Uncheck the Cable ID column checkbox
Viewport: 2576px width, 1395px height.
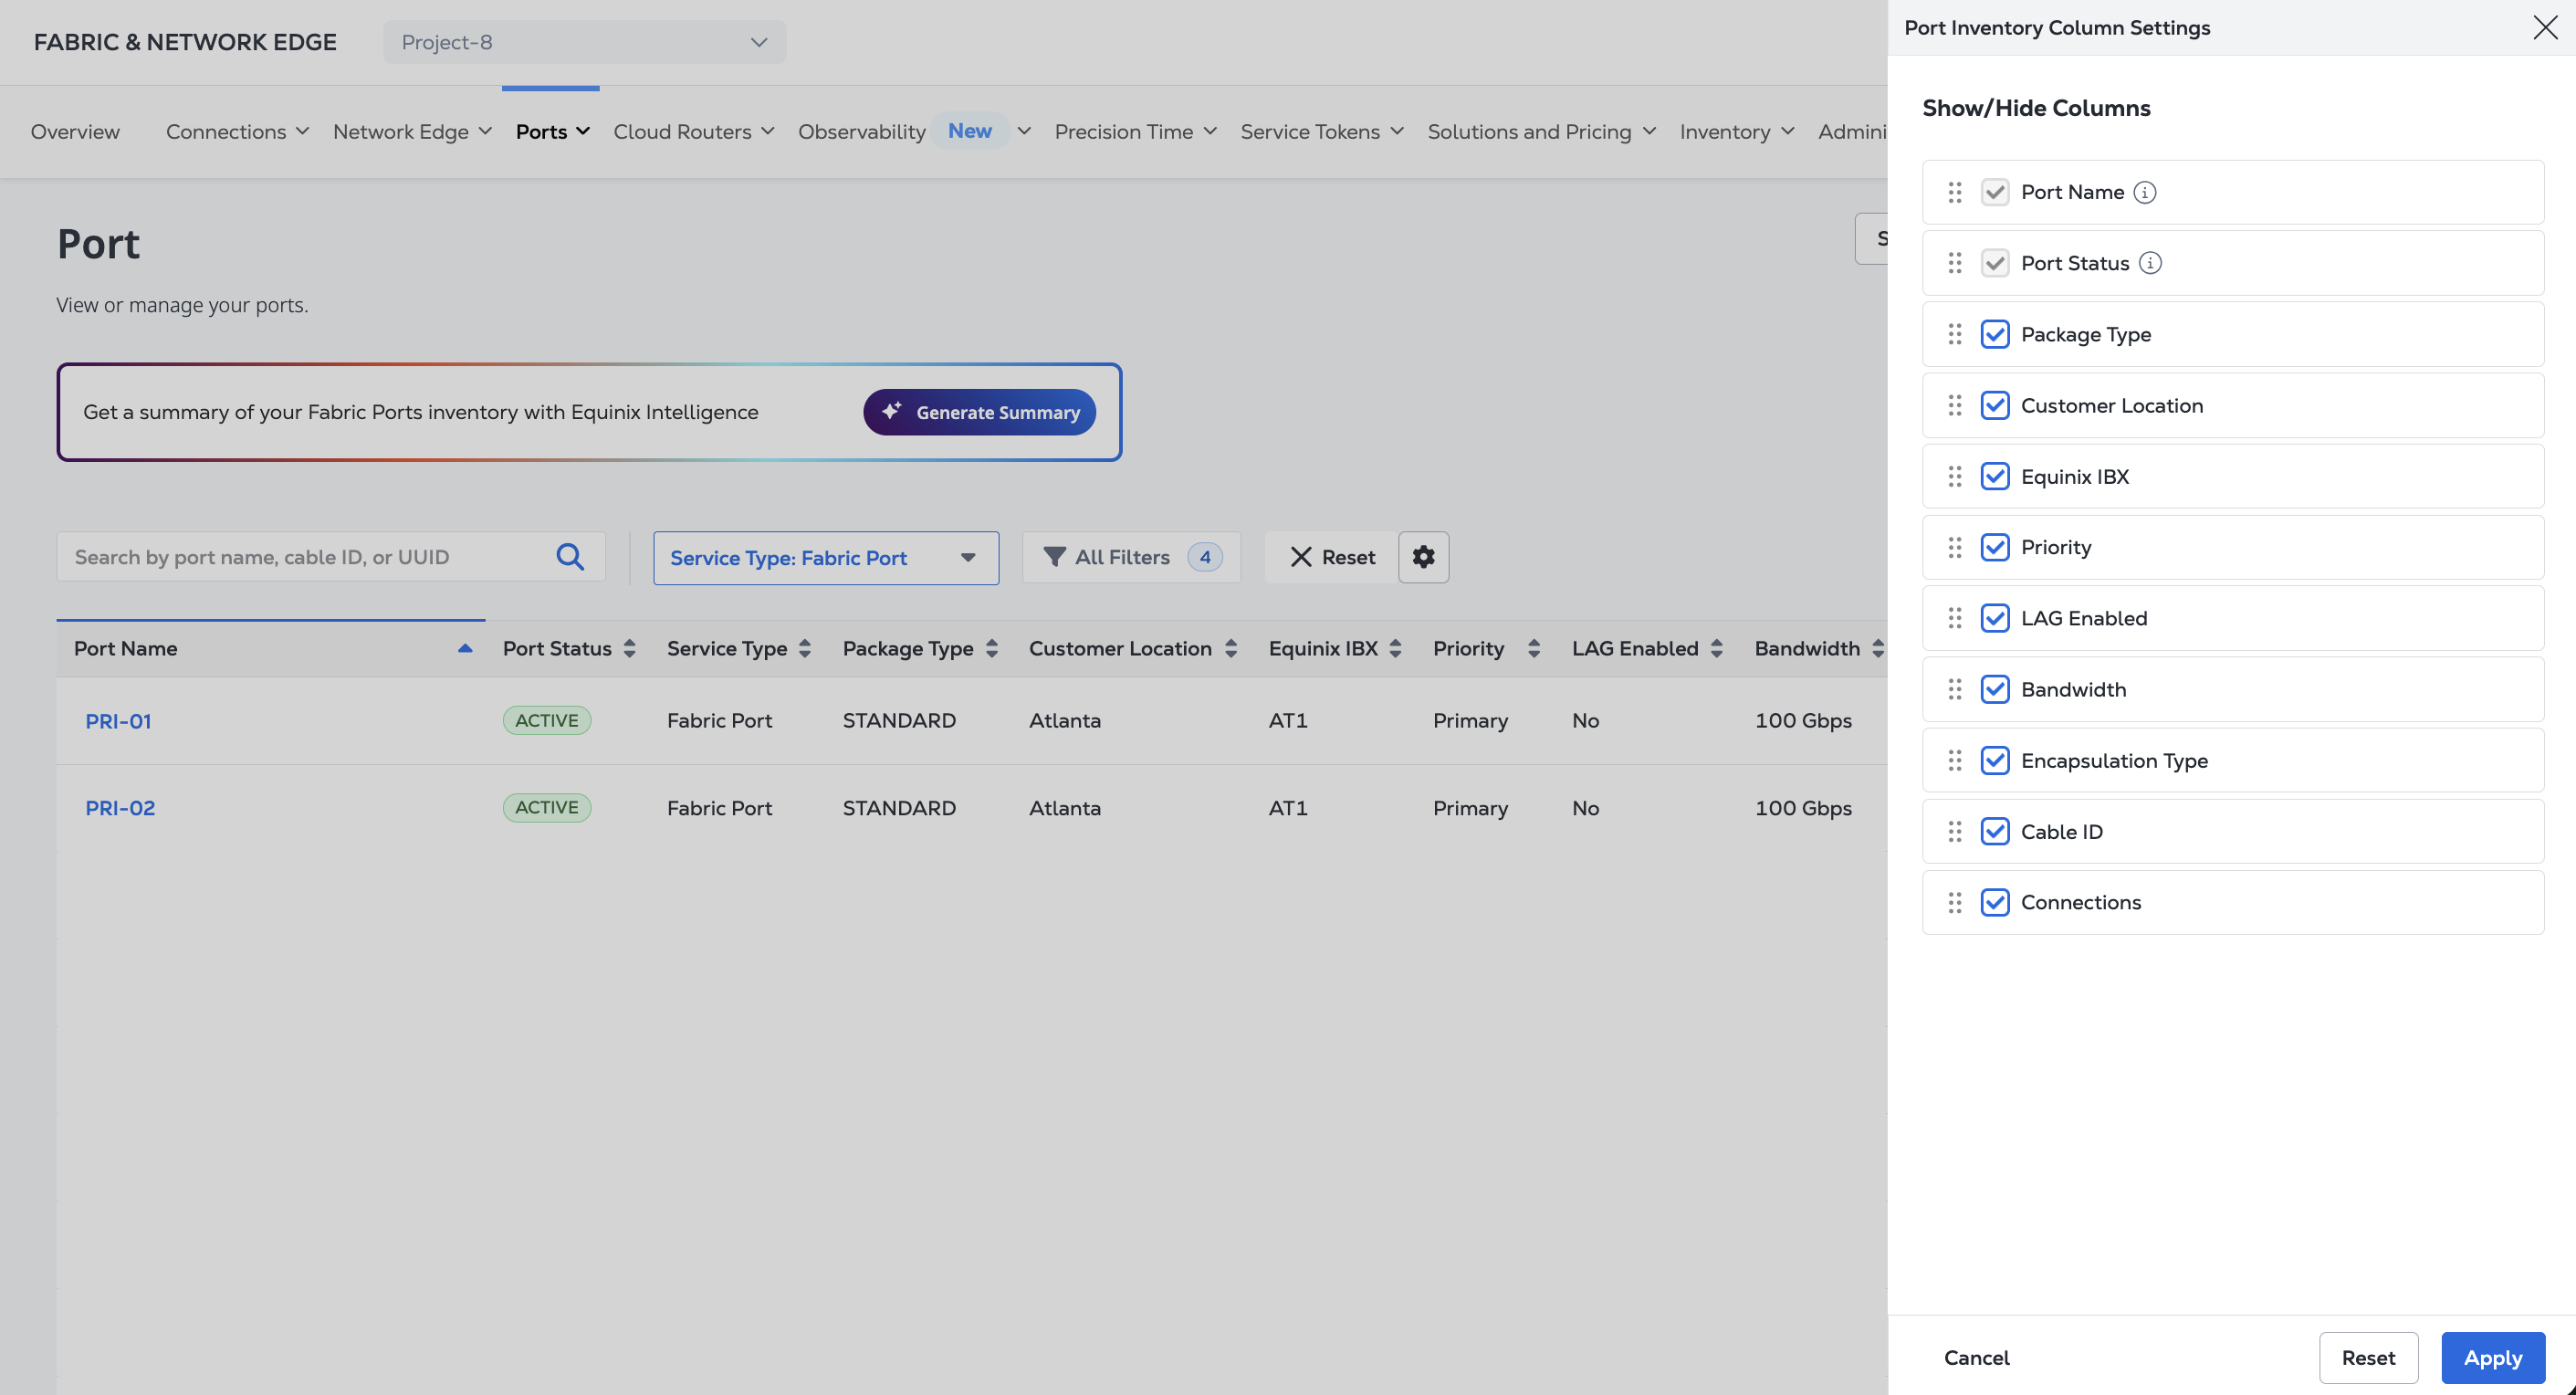tap(1995, 831)
